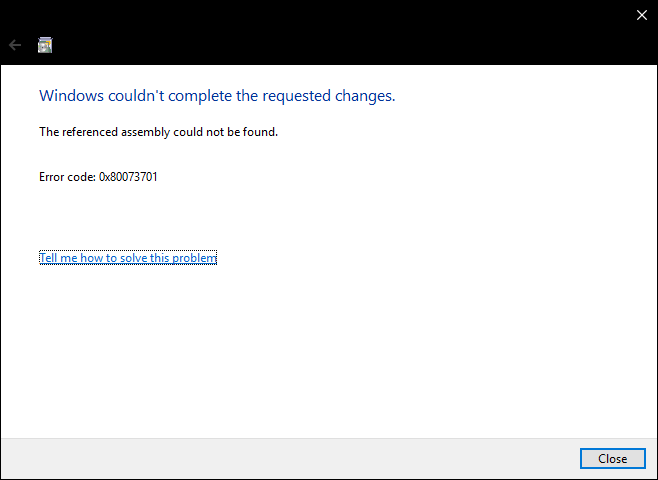This screenshot has height=480, width=658.
Task: Close the dialog with the X icon
Action: click(x=641, y=15)
